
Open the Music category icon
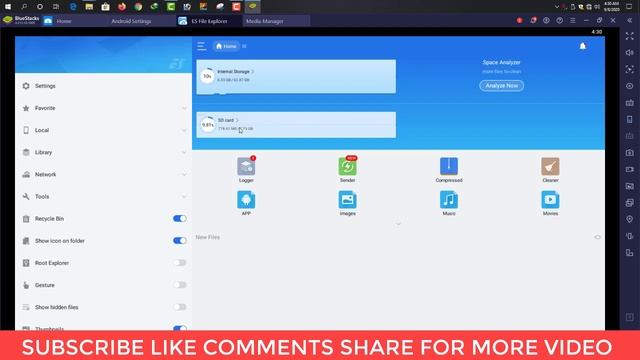(449, 200)
